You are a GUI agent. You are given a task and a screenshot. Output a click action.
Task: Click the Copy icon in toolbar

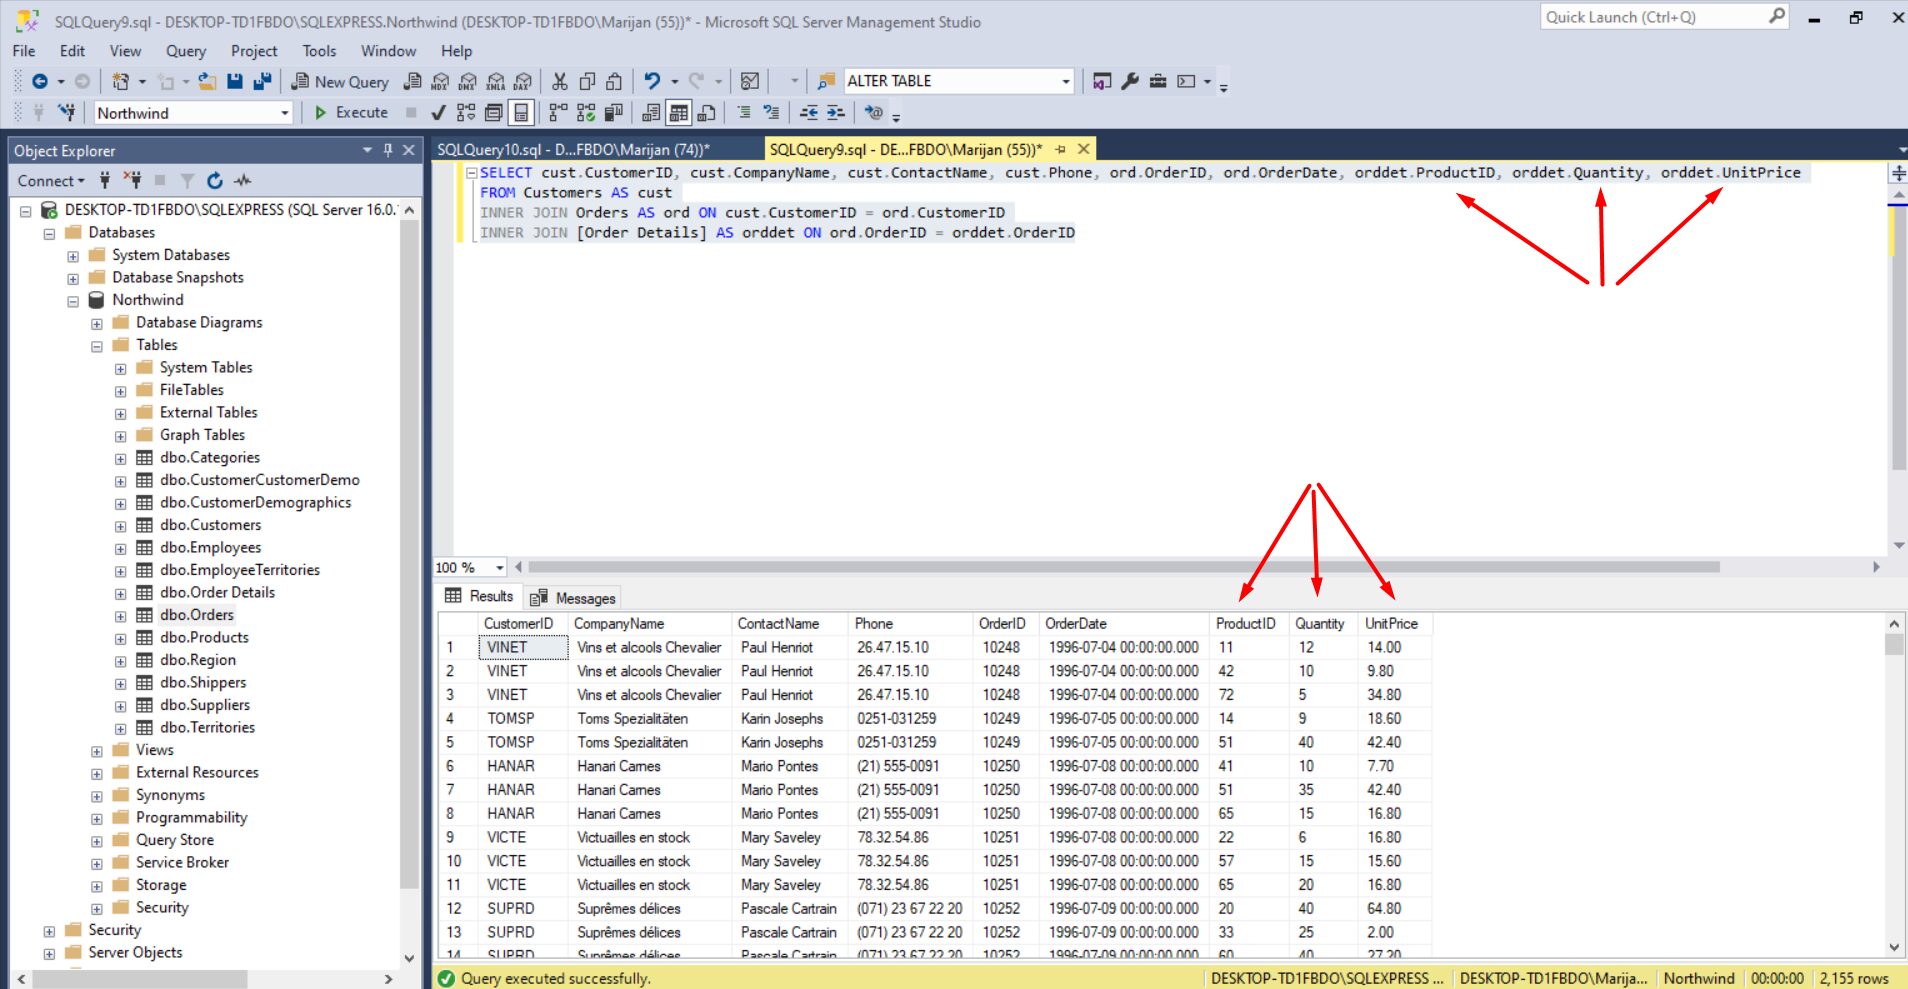[x=588, y=82]
